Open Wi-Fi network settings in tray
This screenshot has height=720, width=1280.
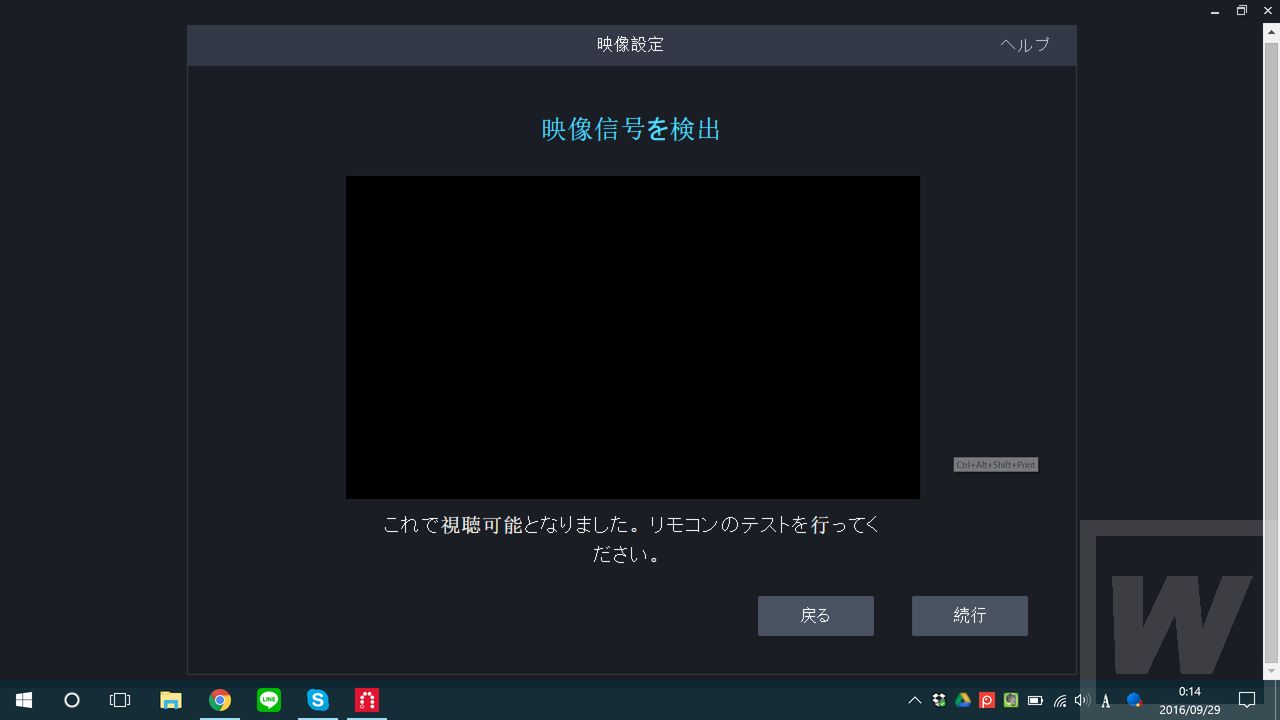point(1059,701)
